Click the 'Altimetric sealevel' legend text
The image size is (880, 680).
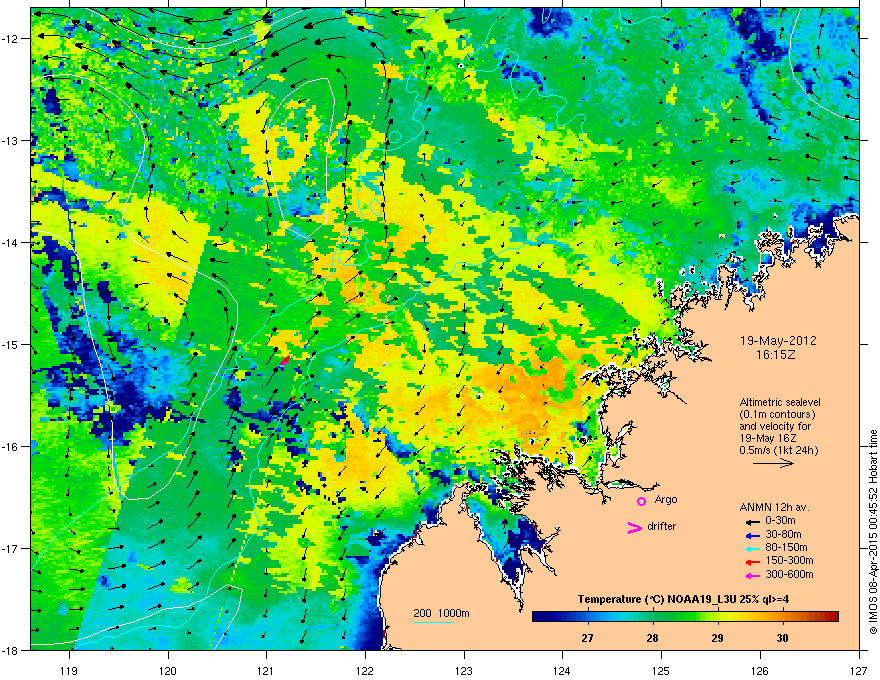tap(780, 402)
